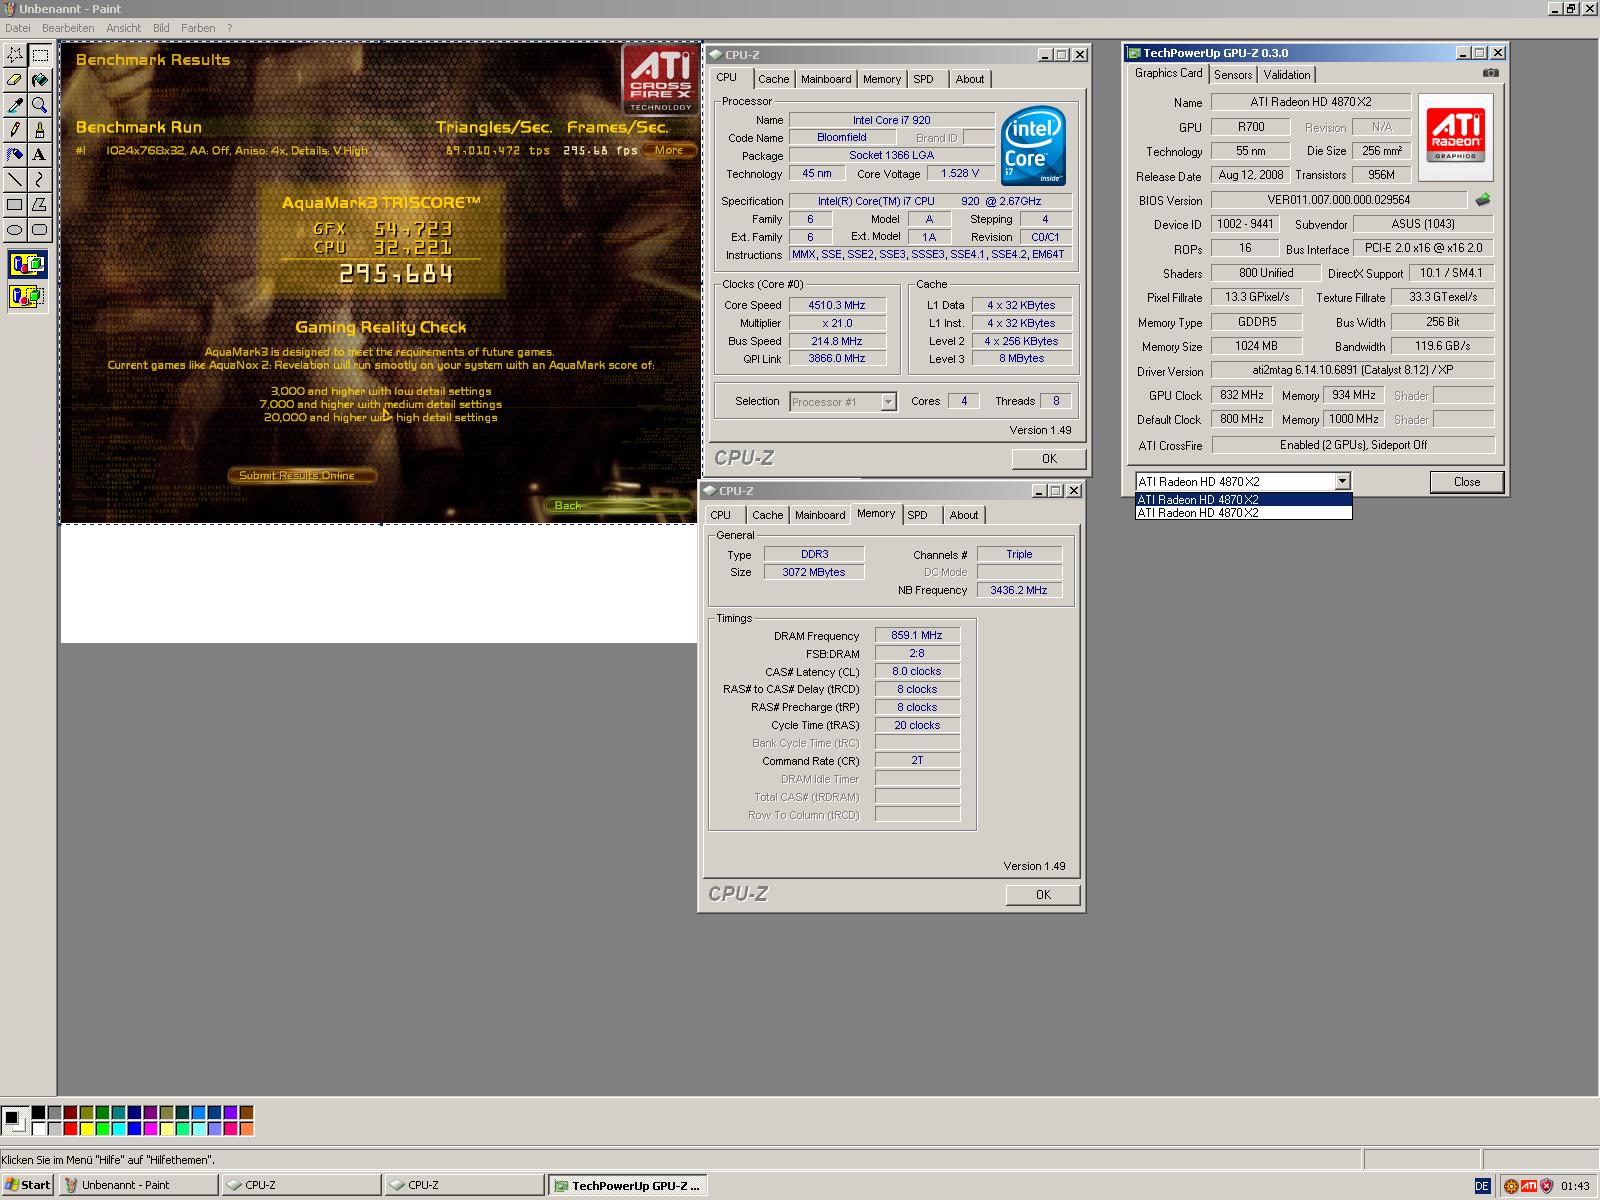Choose the Brush tool
Image resolution: width=1600 pixels, height=1200 pixels.
pos(40,130)
